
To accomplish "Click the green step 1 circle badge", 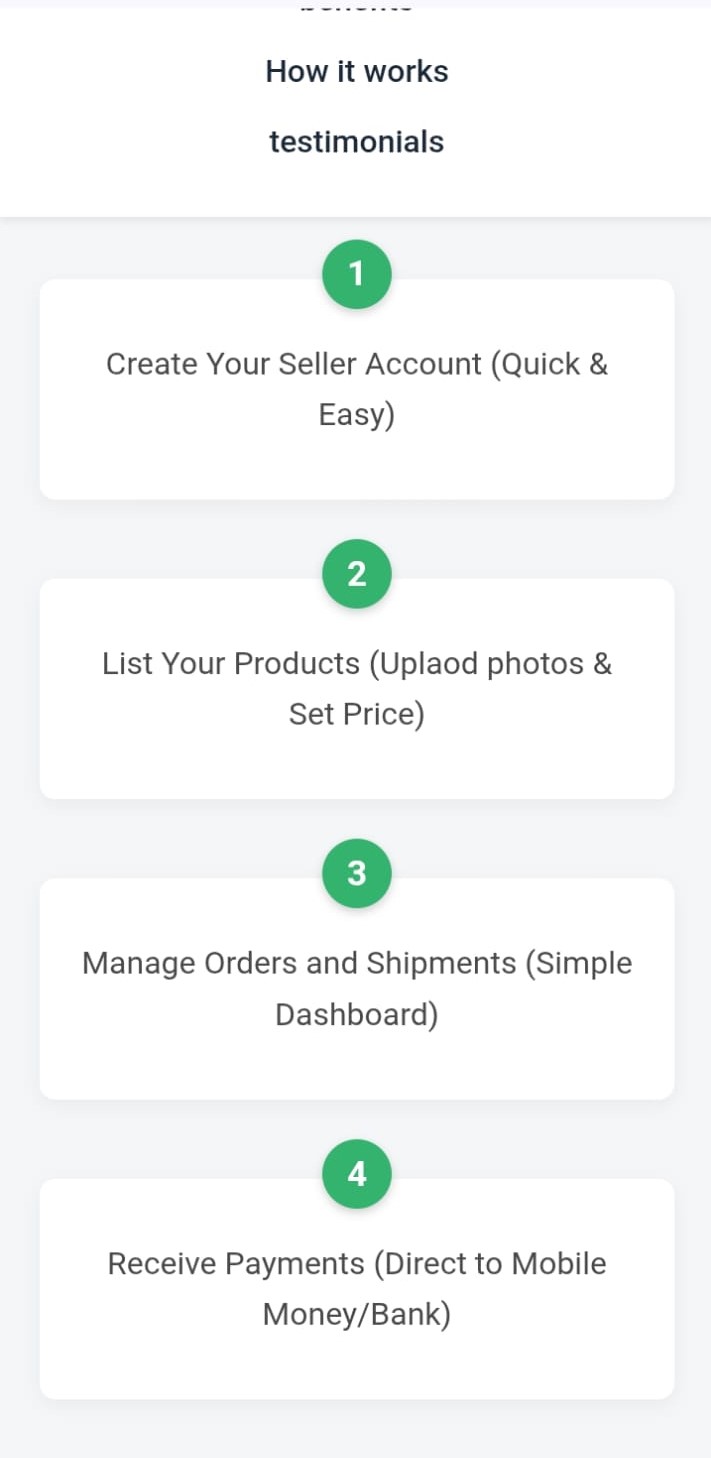I will [356, 274].
